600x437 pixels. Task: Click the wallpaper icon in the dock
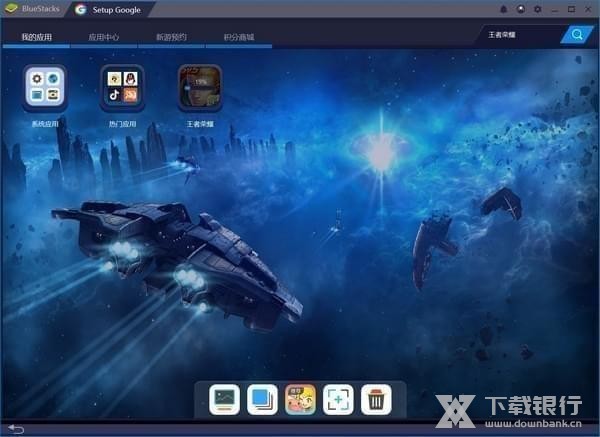pyautogui.click(x=224, y=399)
